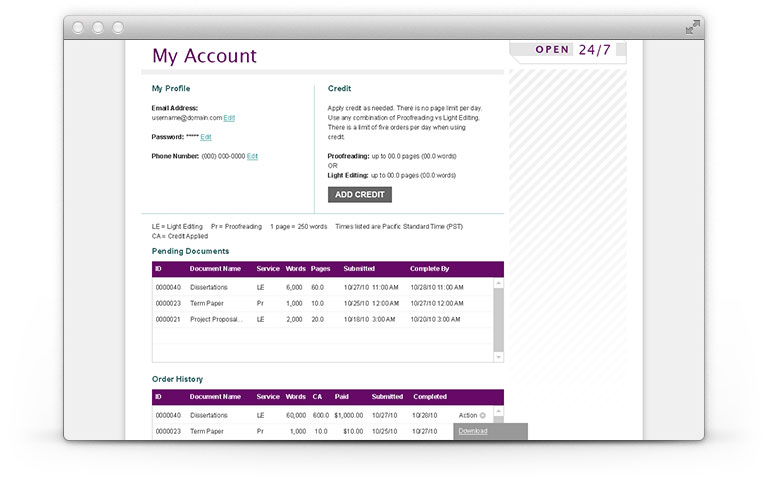Click the Download link in action popup
Viewport: 768px width, 480px height.
click(473, 431)
